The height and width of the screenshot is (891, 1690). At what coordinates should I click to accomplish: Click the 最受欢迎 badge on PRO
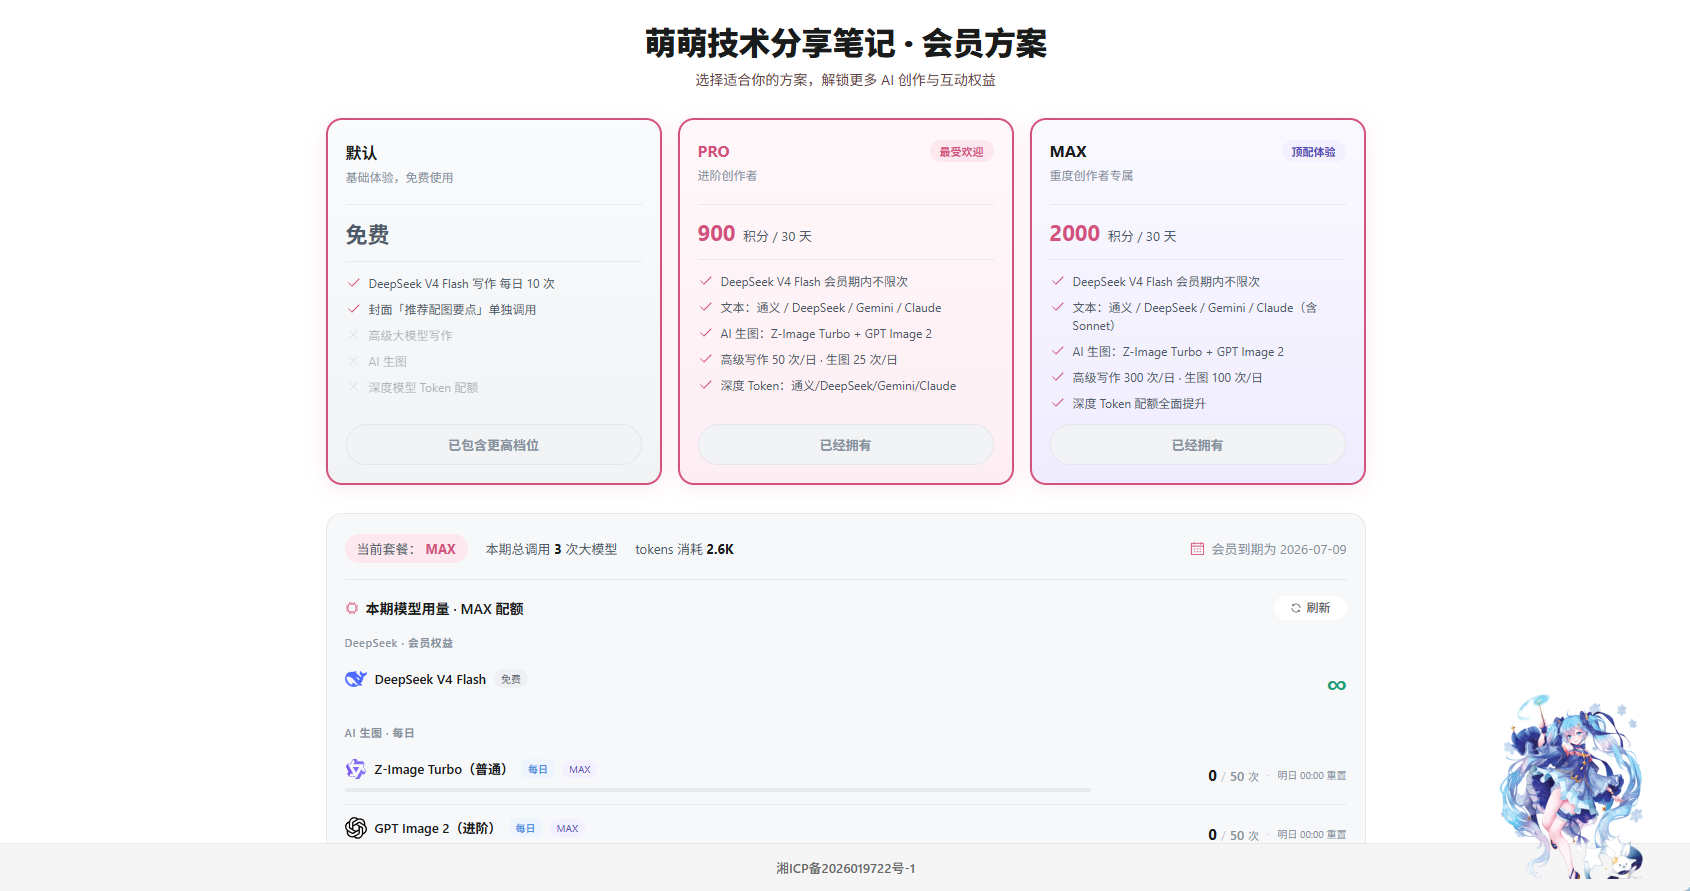[x=961, y=152]
